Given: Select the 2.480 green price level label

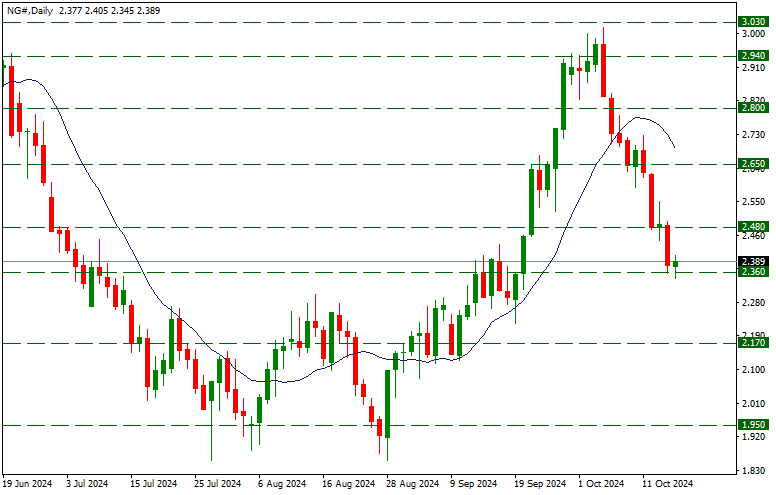Looking at the screenshot, I should [x=753, y=227].
